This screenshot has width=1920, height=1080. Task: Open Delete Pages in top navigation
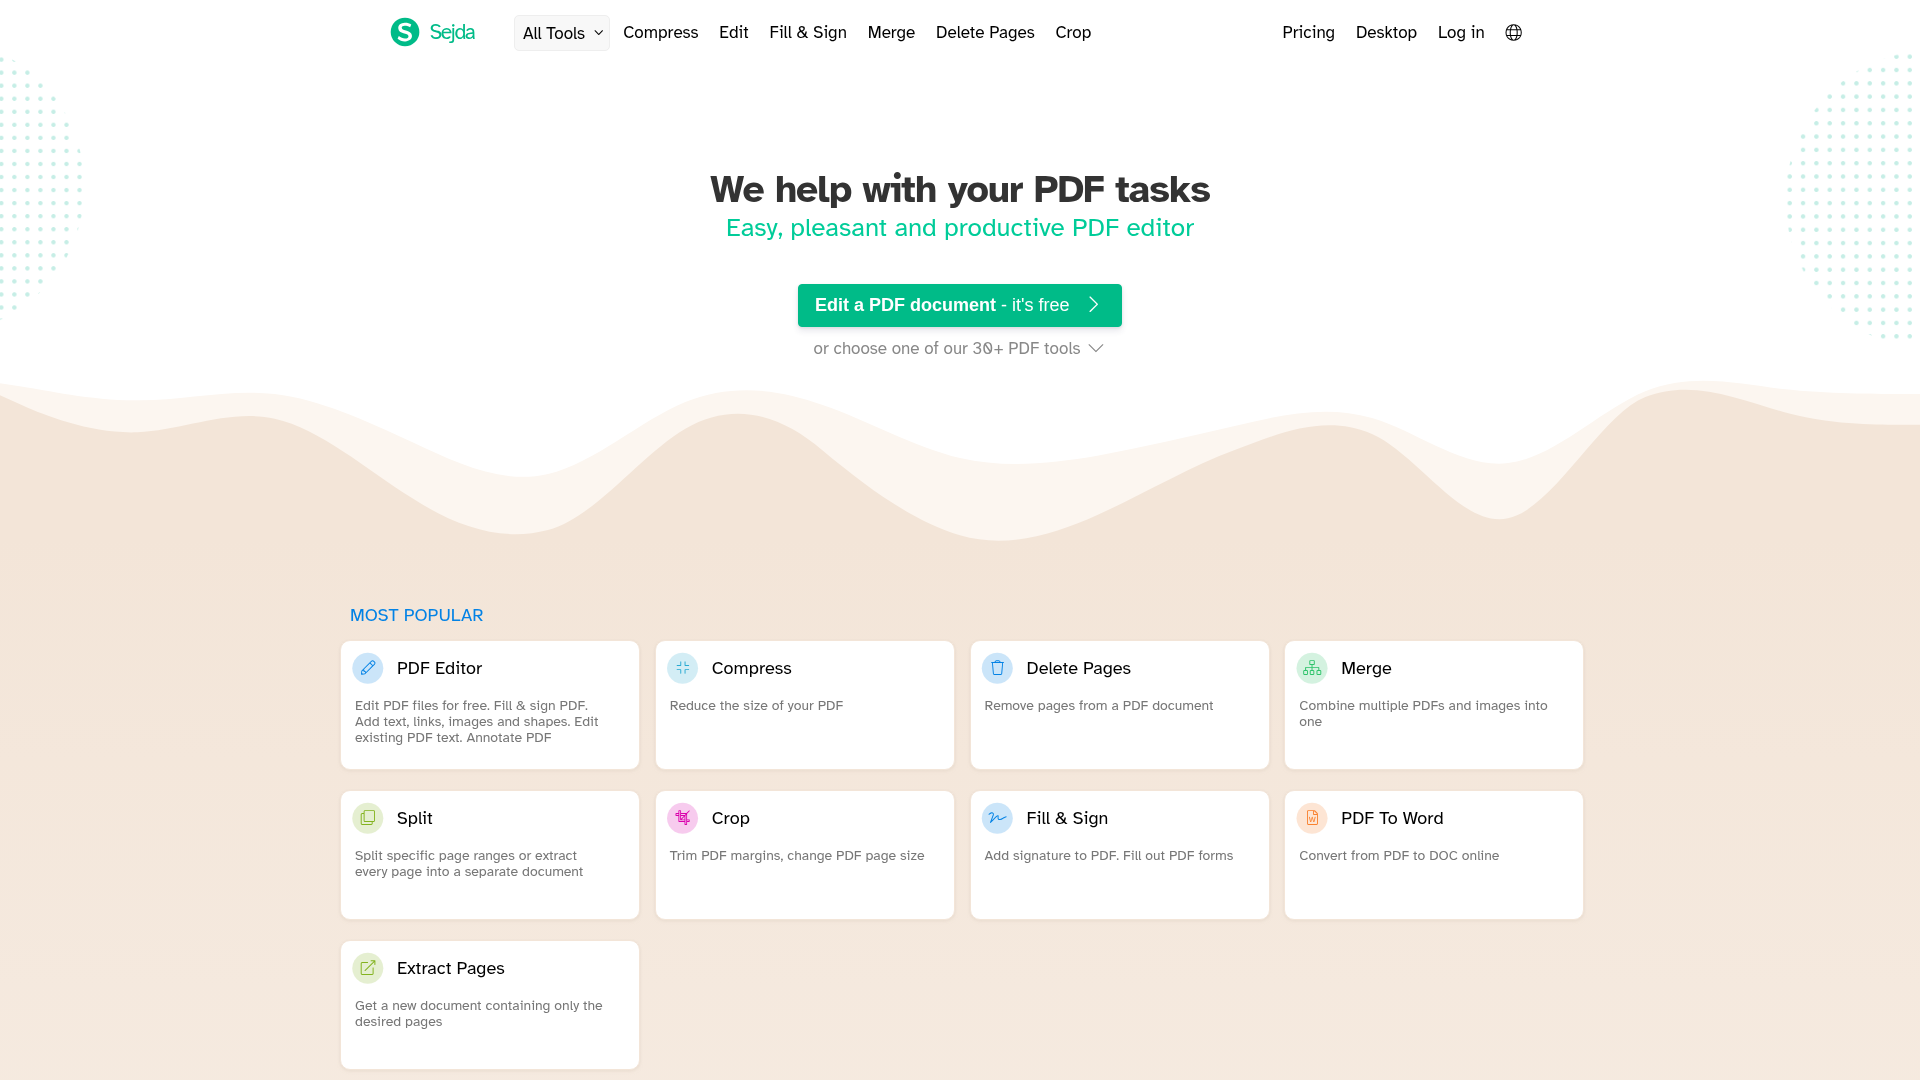(x=985, y=33)
